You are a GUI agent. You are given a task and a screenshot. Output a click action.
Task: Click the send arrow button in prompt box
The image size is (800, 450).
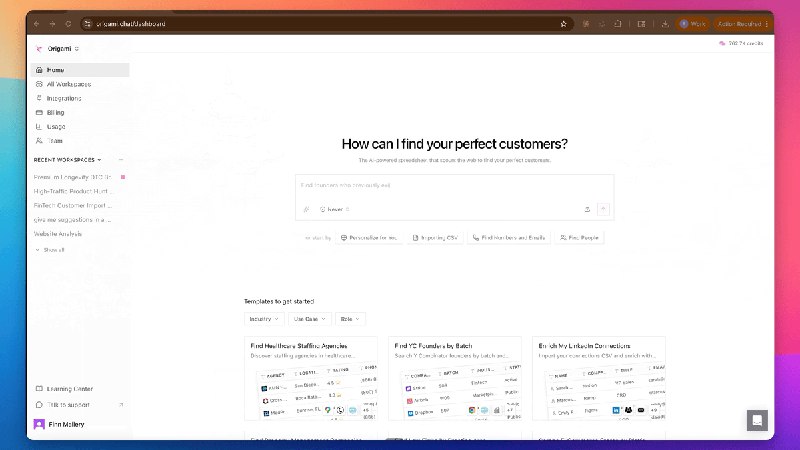point(604,209)
